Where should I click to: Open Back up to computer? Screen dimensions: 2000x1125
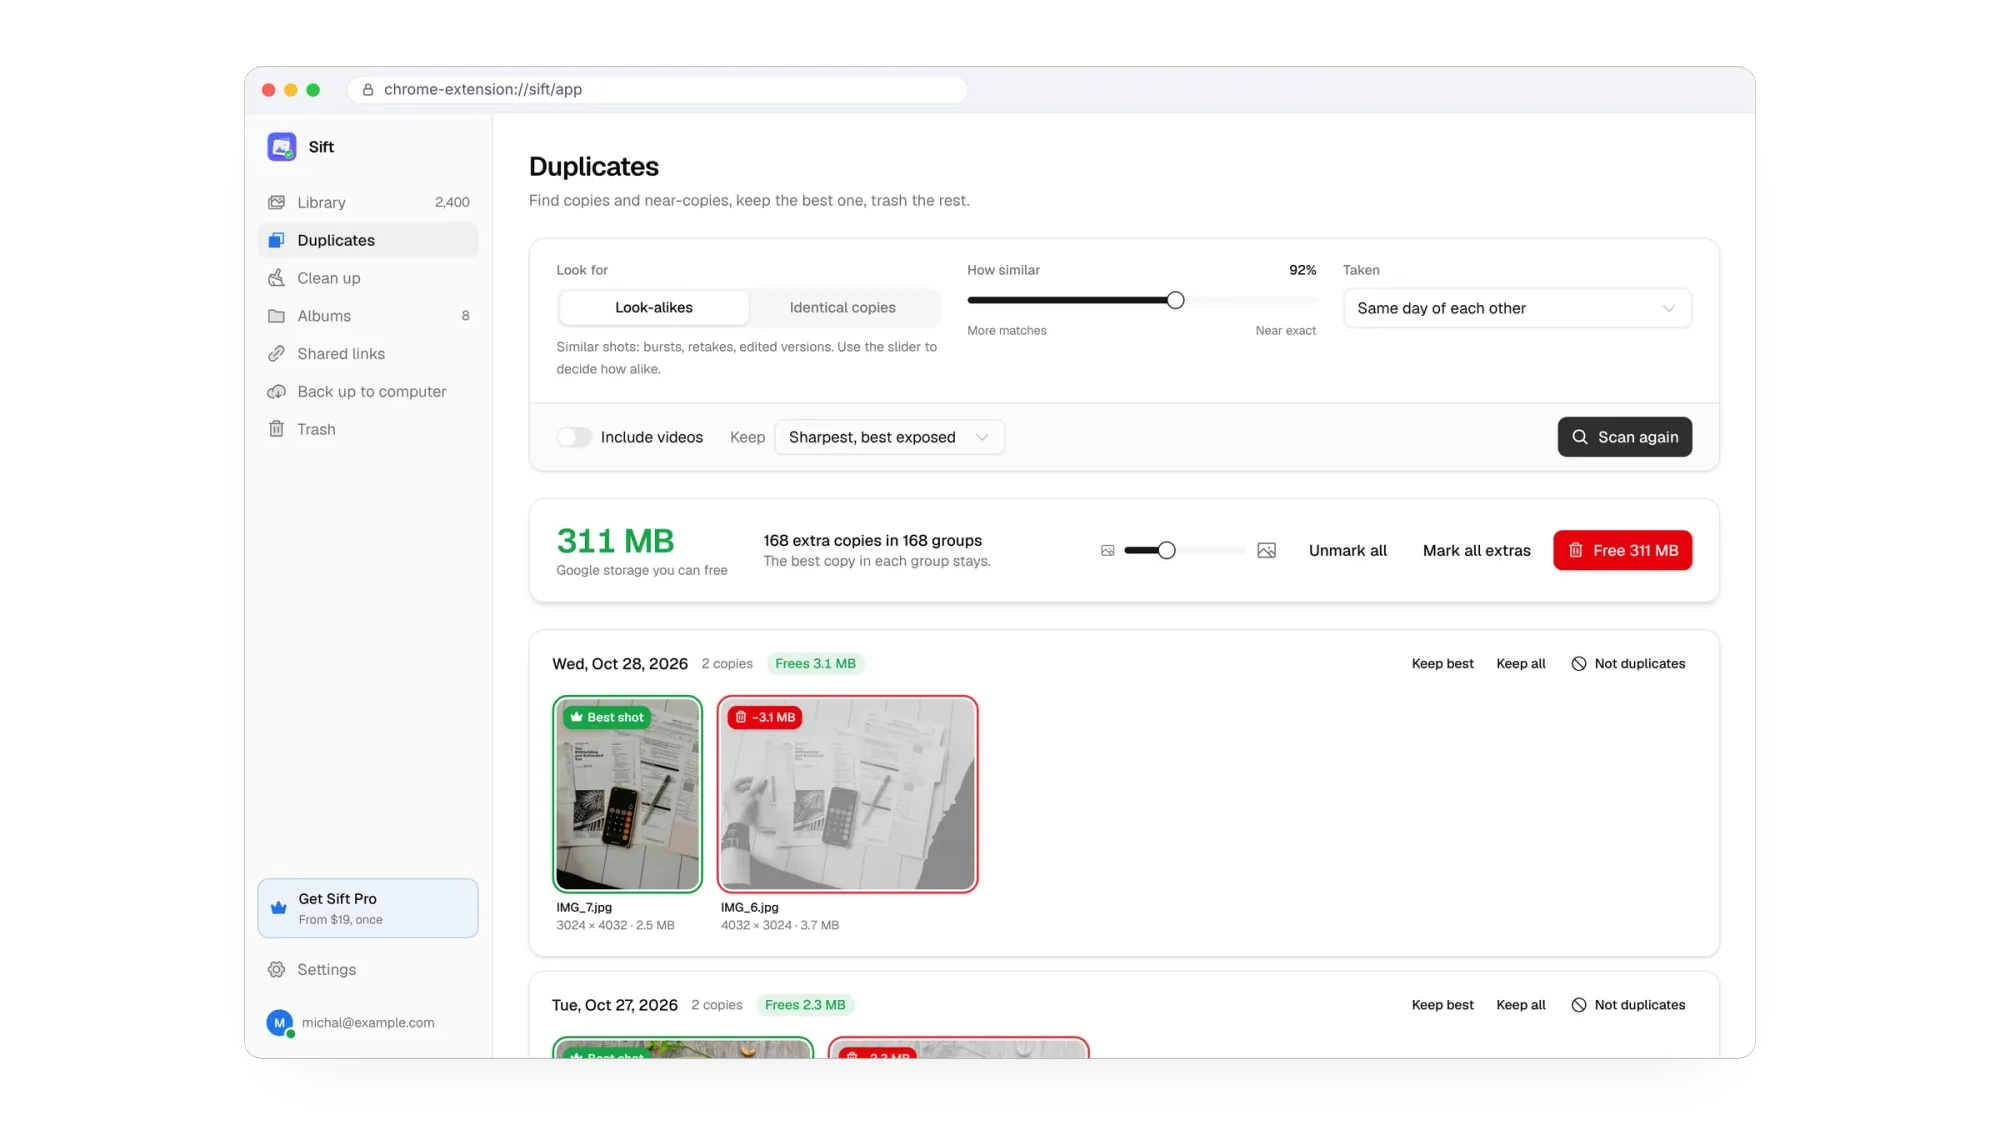pos(368,392)
